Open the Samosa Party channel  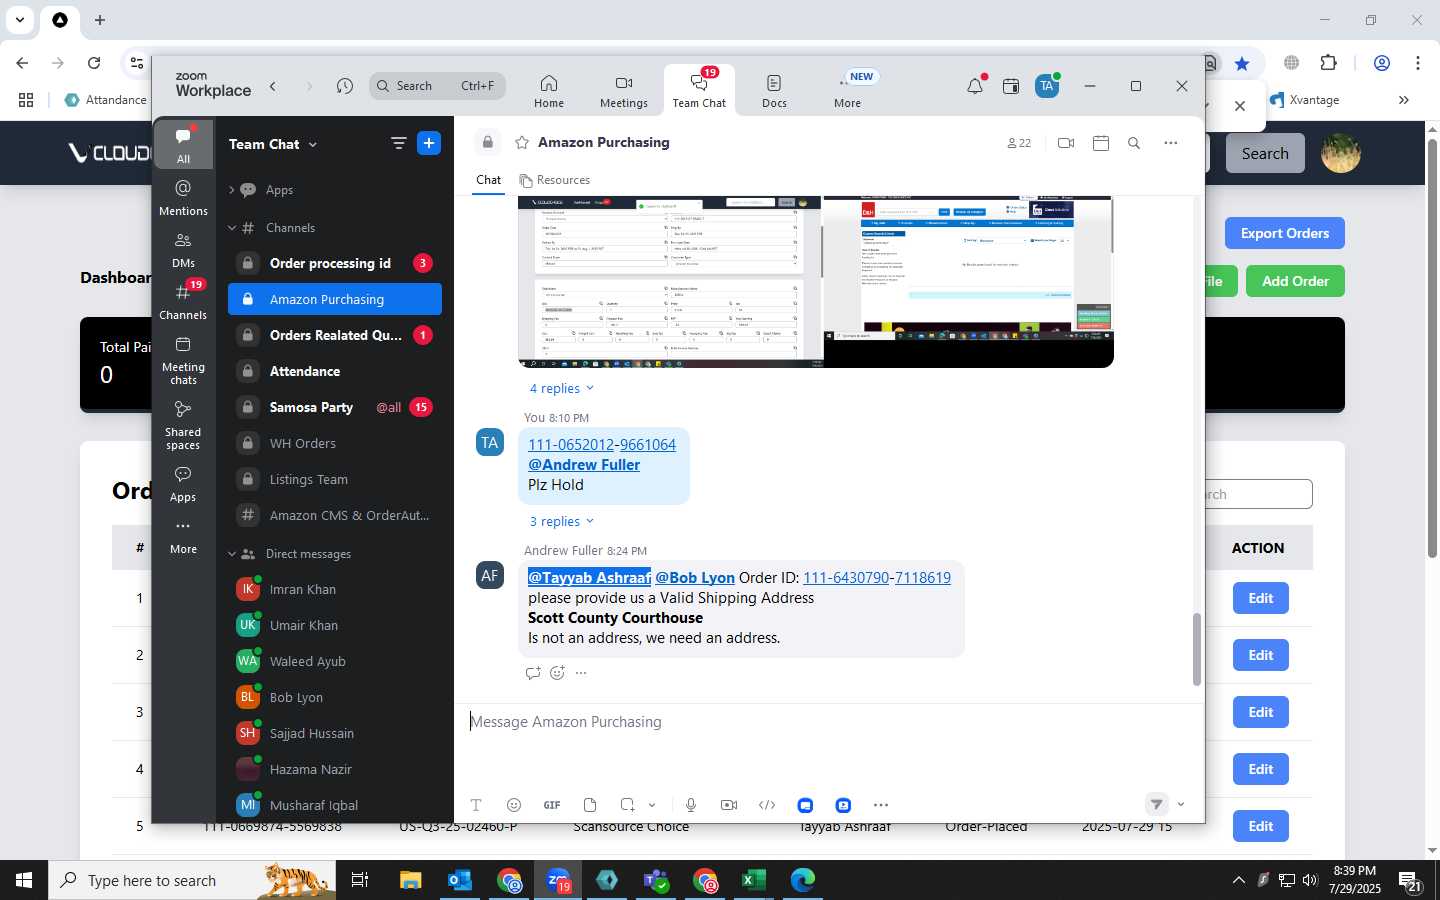point(335,407)
